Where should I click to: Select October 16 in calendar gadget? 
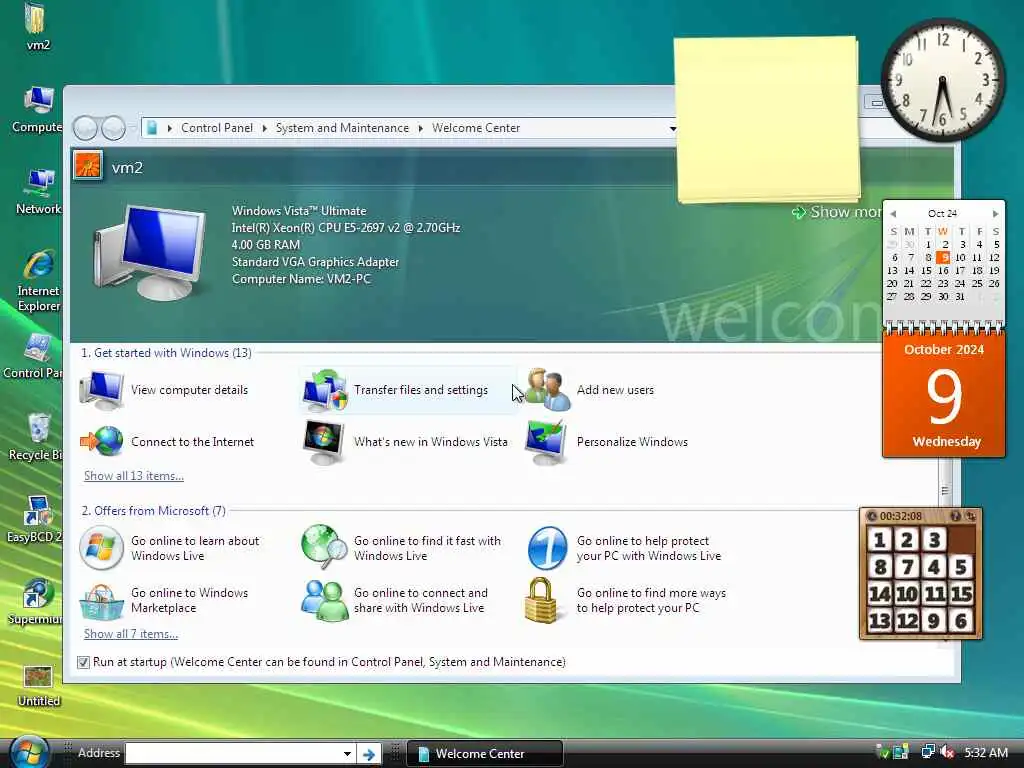point(943,270)
